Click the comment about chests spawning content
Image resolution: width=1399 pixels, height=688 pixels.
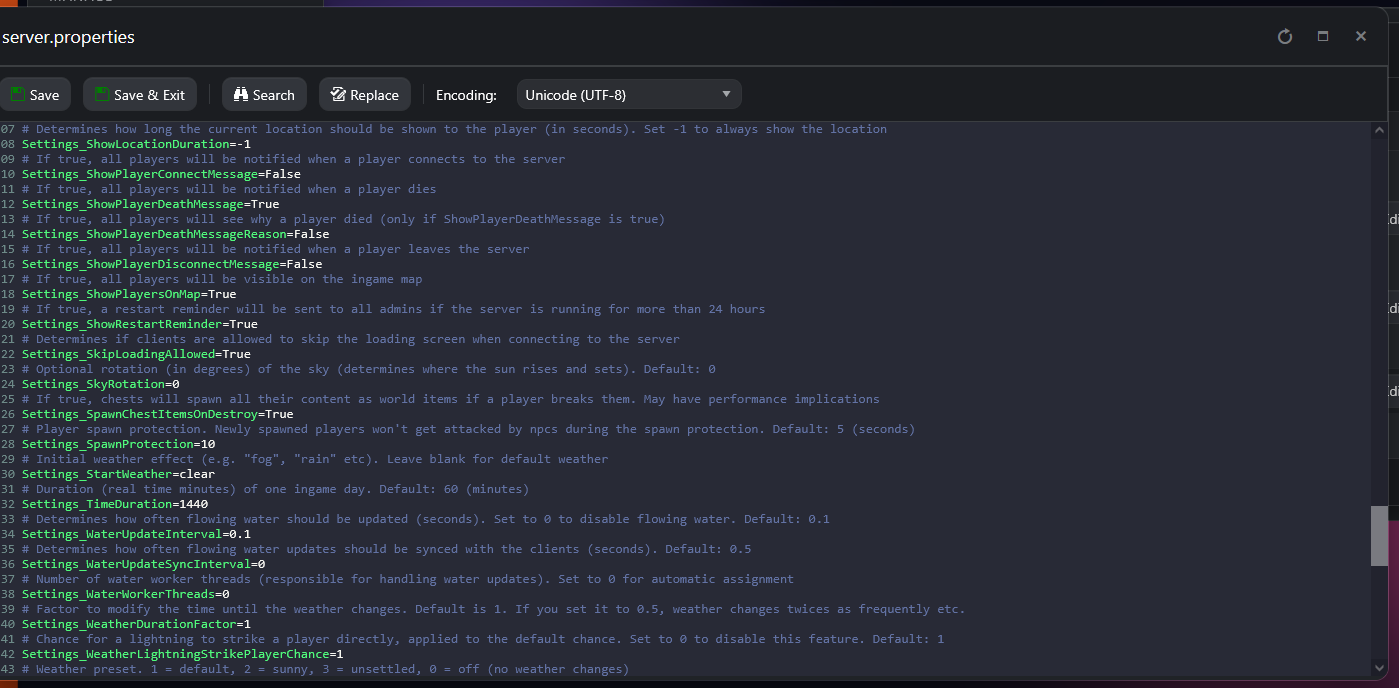450,399
